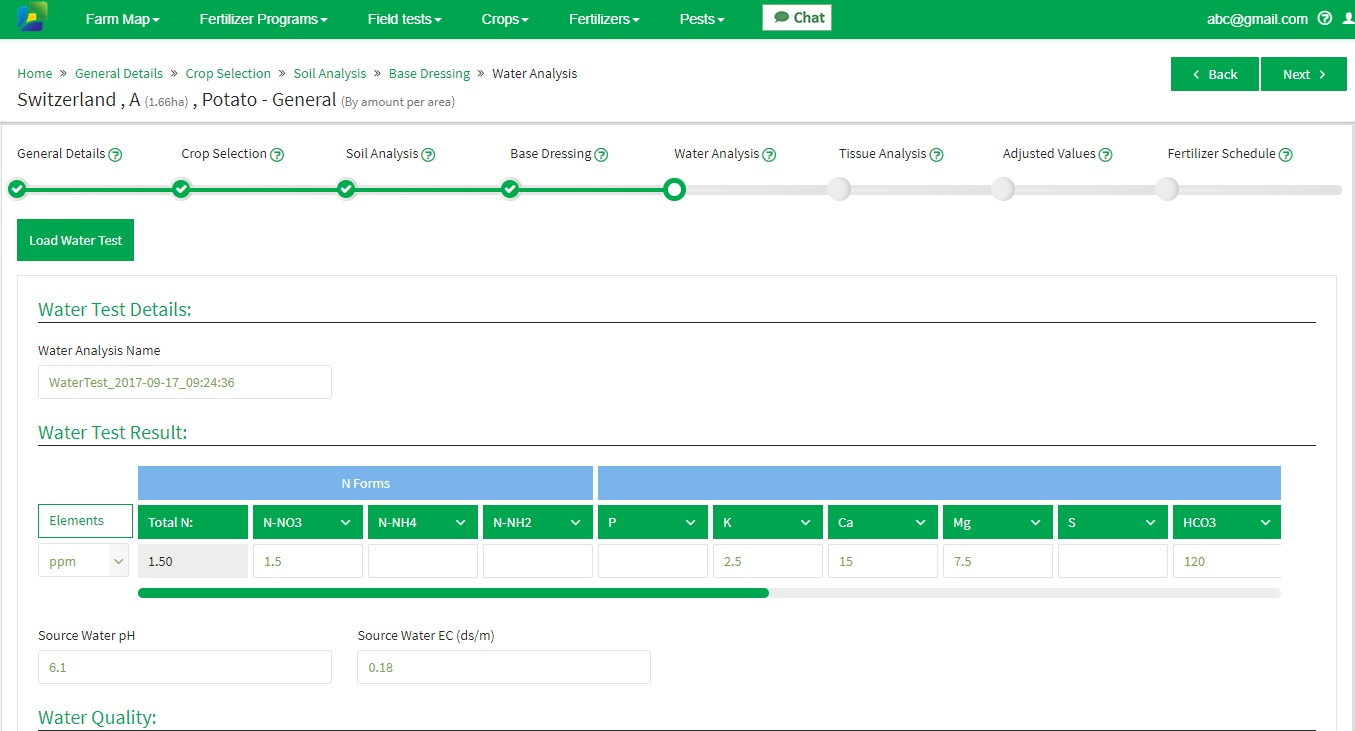Open the Fertilizers menu
The width and height of the screenshot is (1355, 731).
tap(604, 19)
